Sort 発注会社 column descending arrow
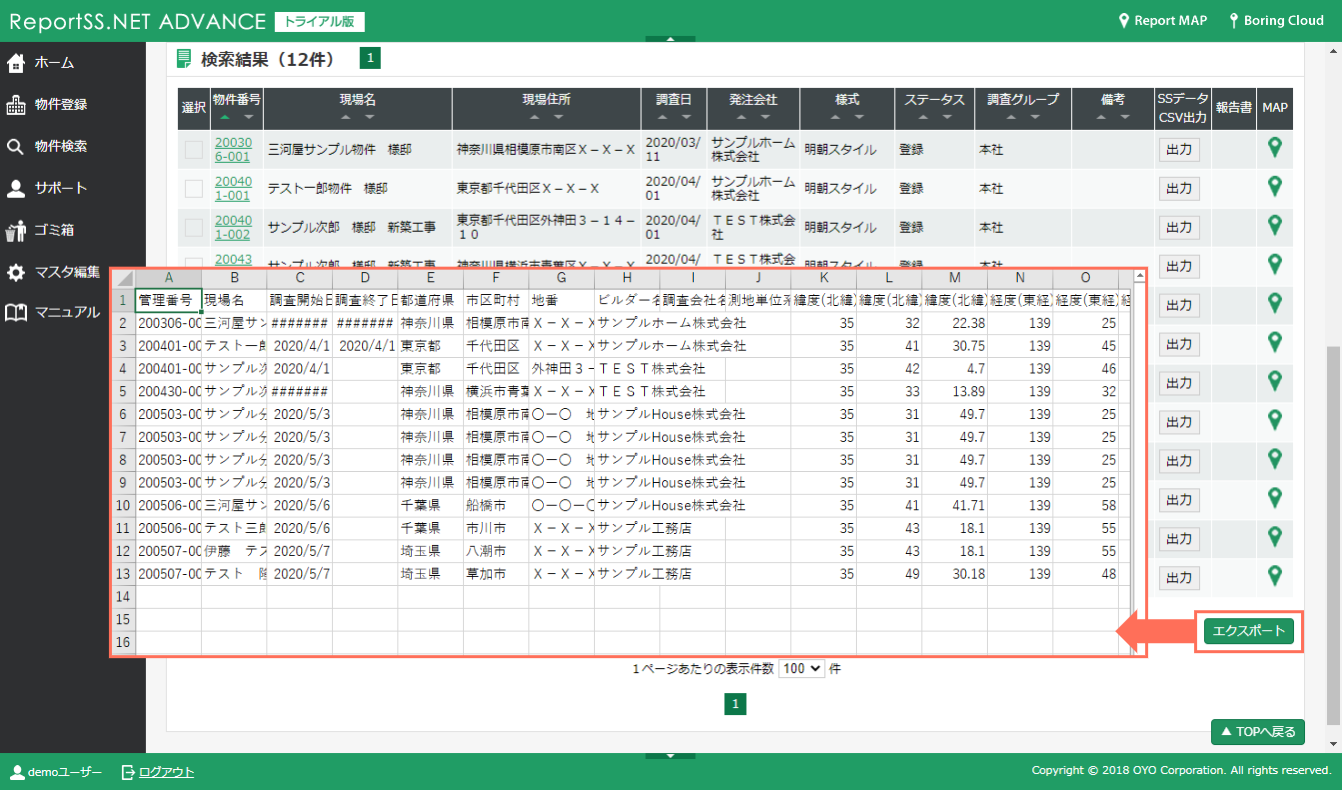Image resolution: width=1343 pixels, height=791 pixels. pyautogui.click(x=766, y=118)
